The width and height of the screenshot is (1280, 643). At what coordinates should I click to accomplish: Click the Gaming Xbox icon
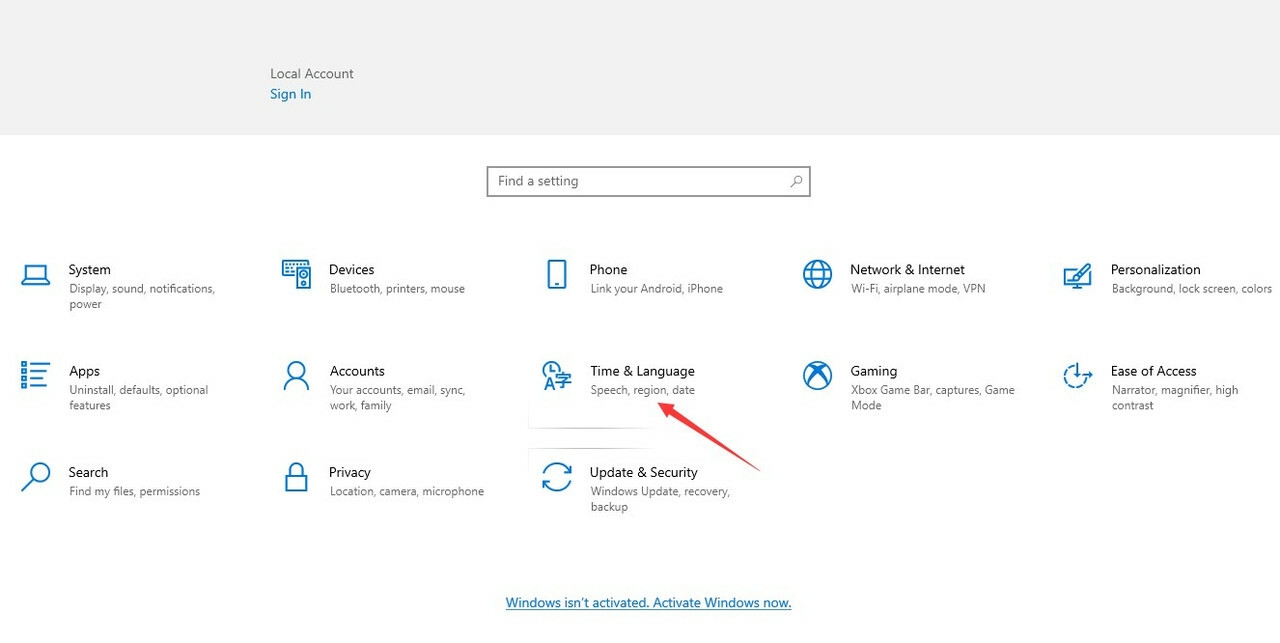pos(817,376)
